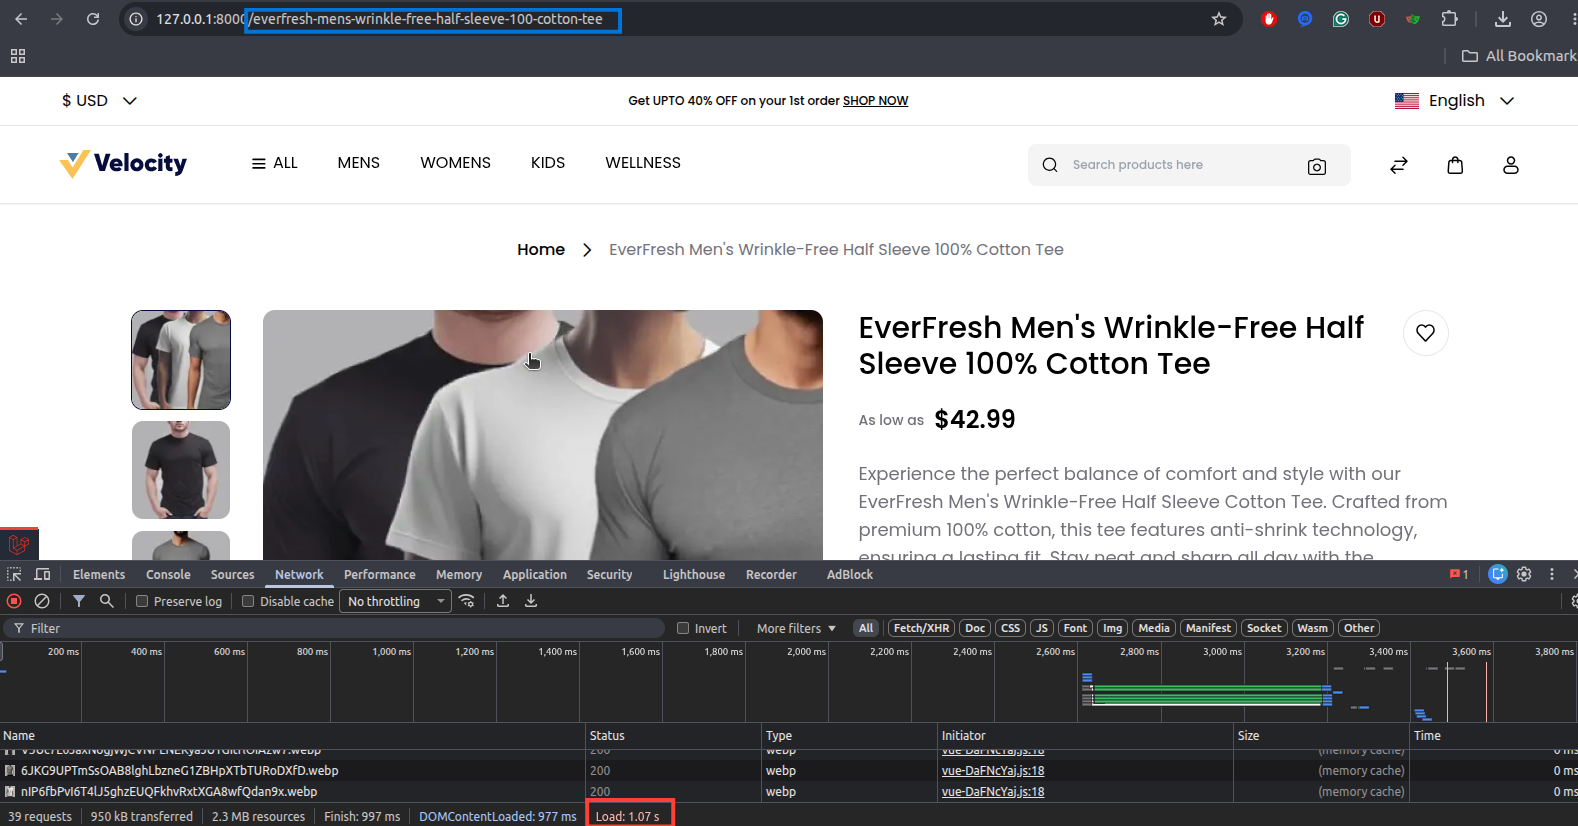Enable the Disable cache checkbox
The image size is (1578, 826).
(248, 601)
